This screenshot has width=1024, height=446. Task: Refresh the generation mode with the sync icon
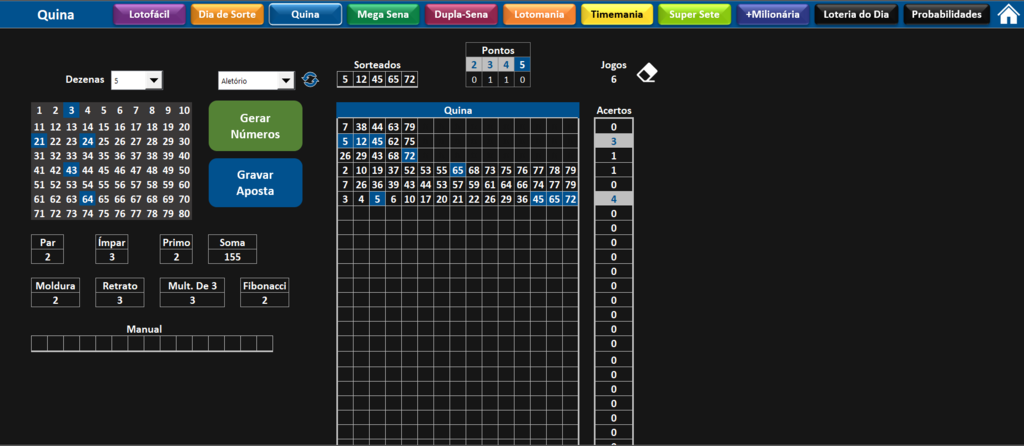[310, 80]
